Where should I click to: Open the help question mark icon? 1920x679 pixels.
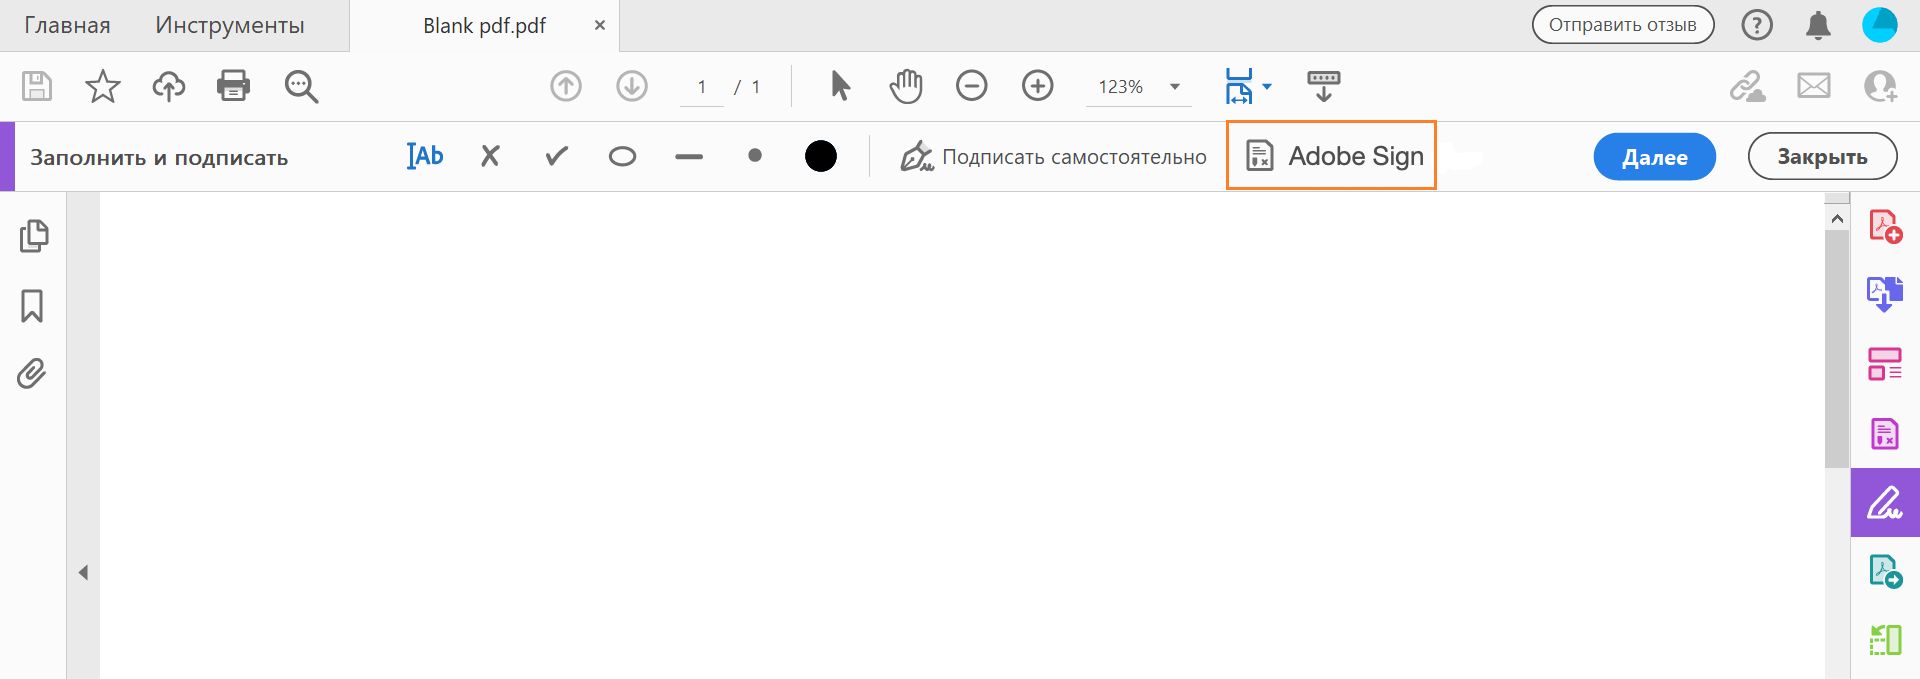click(1757, 25)
